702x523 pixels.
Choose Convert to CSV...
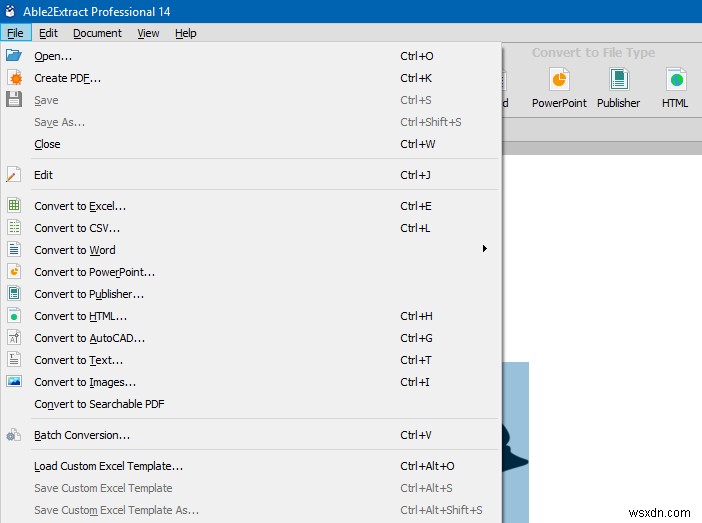(251, 228)
